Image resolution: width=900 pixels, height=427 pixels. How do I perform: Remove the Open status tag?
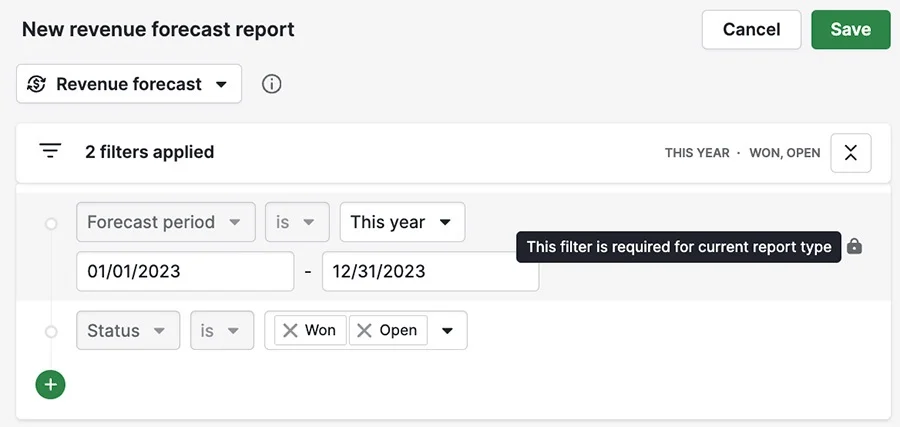tap(364, 330)
